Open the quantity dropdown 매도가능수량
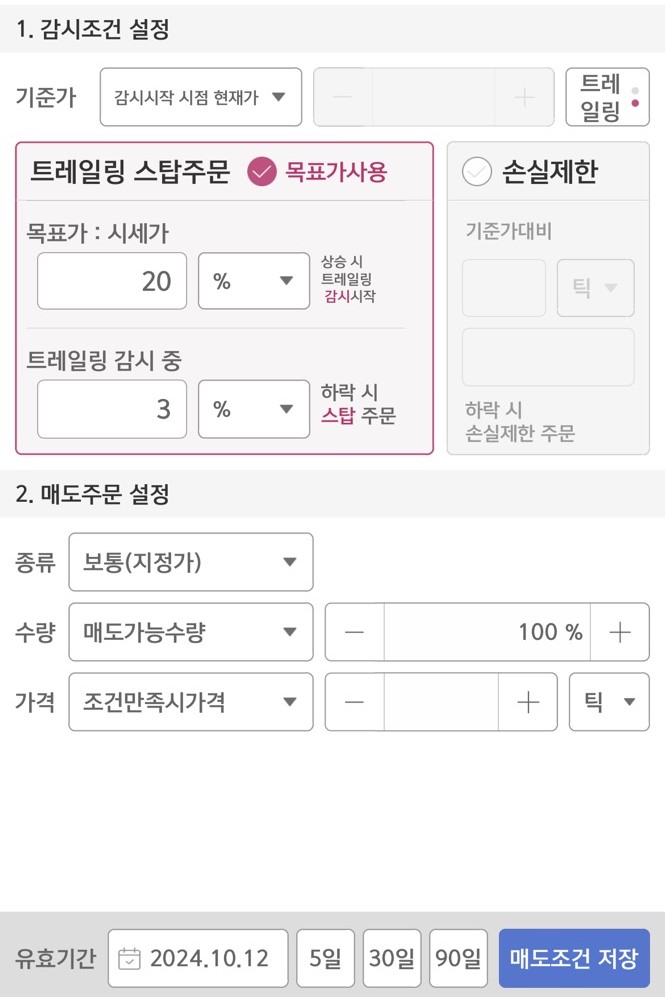The image size is (665, 997). click(x=190, y=632)
